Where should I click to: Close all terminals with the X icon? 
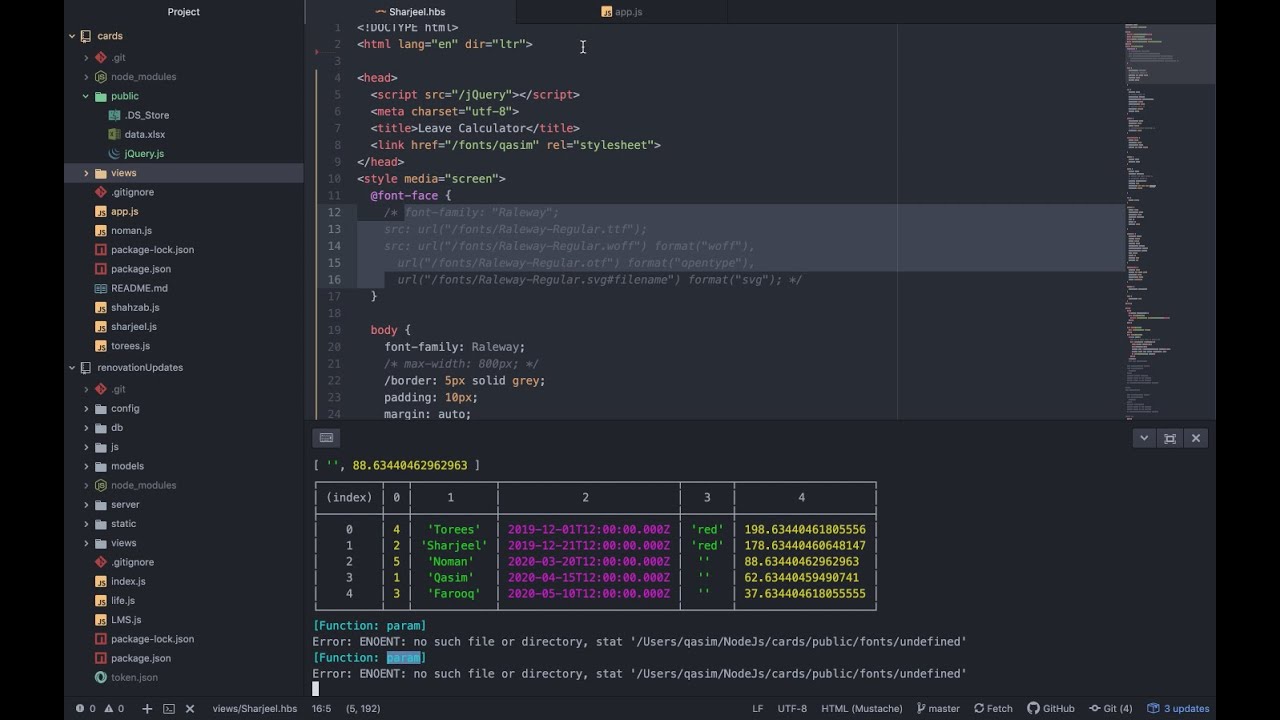[190, 708]
